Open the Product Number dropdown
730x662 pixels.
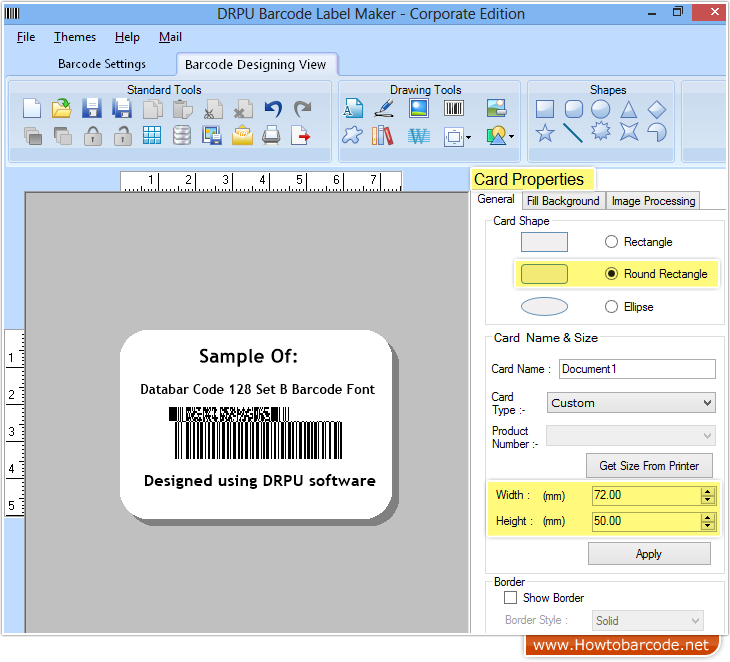631,436
